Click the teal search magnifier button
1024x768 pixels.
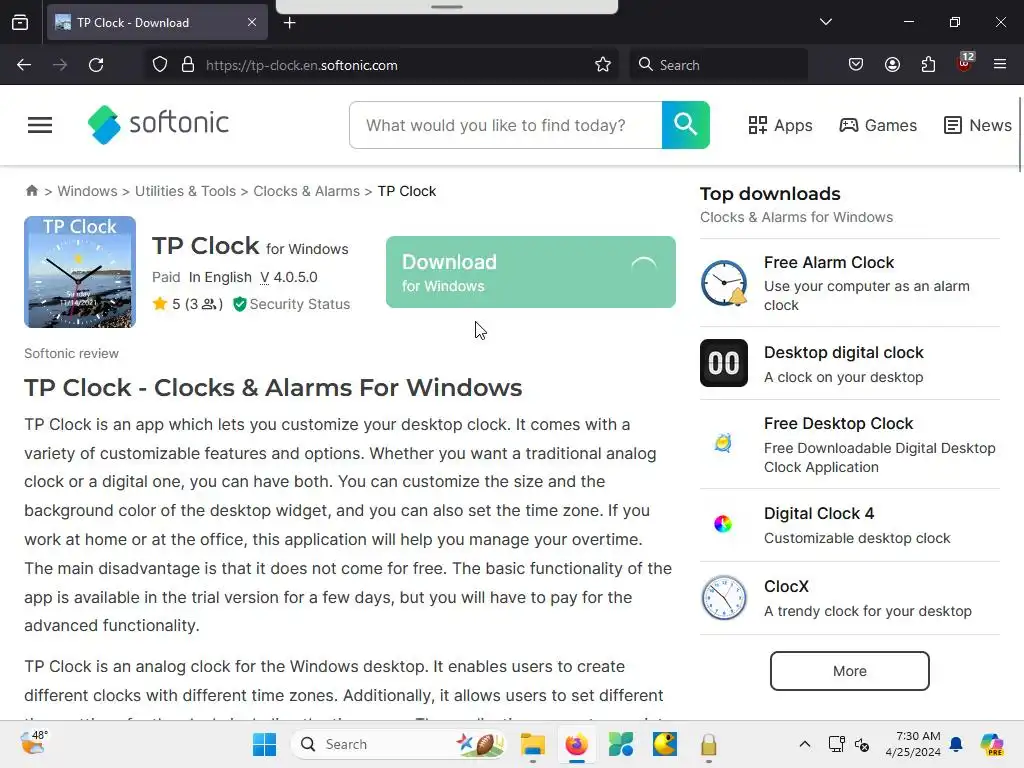pos(685,125)
